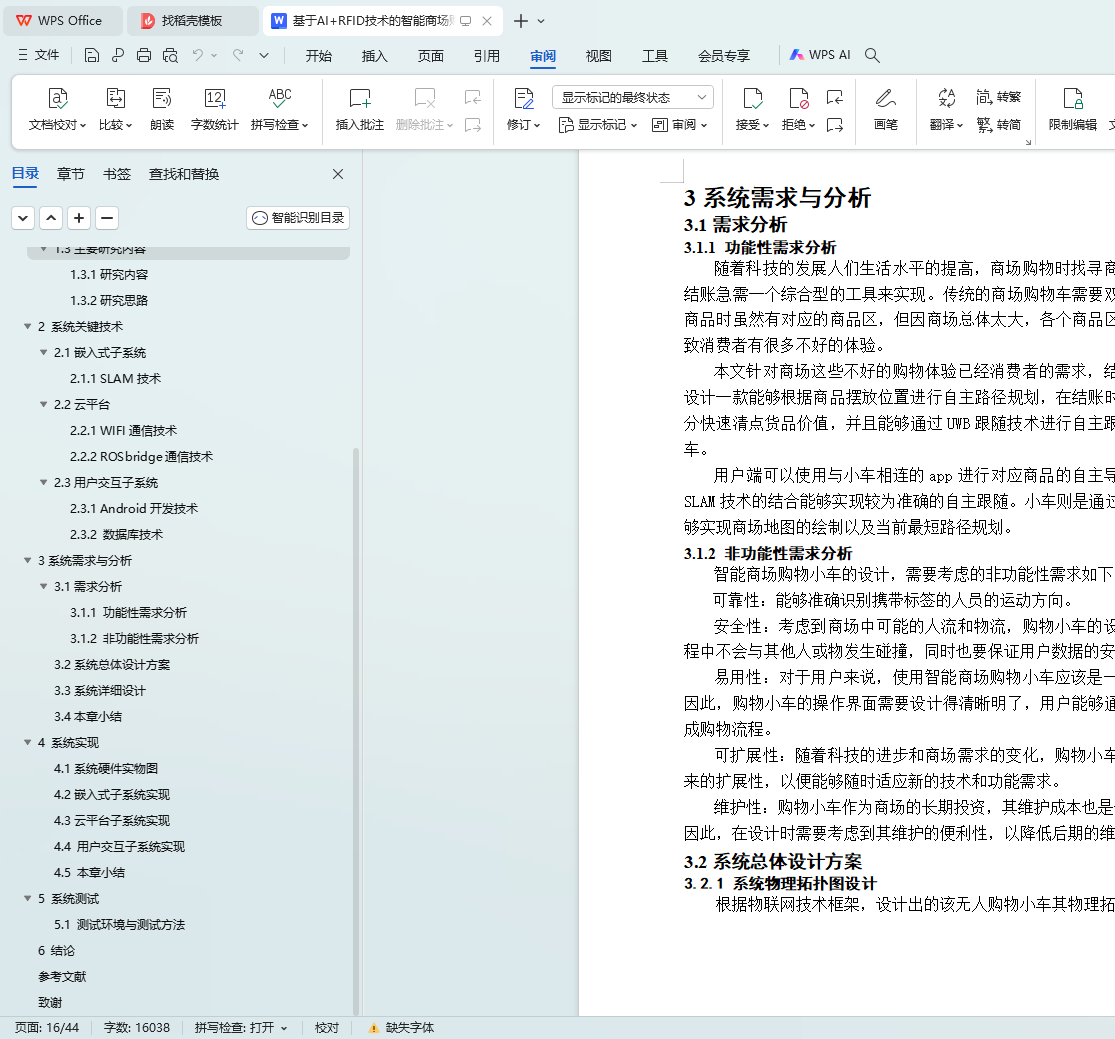Collapse the 5 系统测试 node
The image size is (1115, 1039).
(x=28, y=899)
